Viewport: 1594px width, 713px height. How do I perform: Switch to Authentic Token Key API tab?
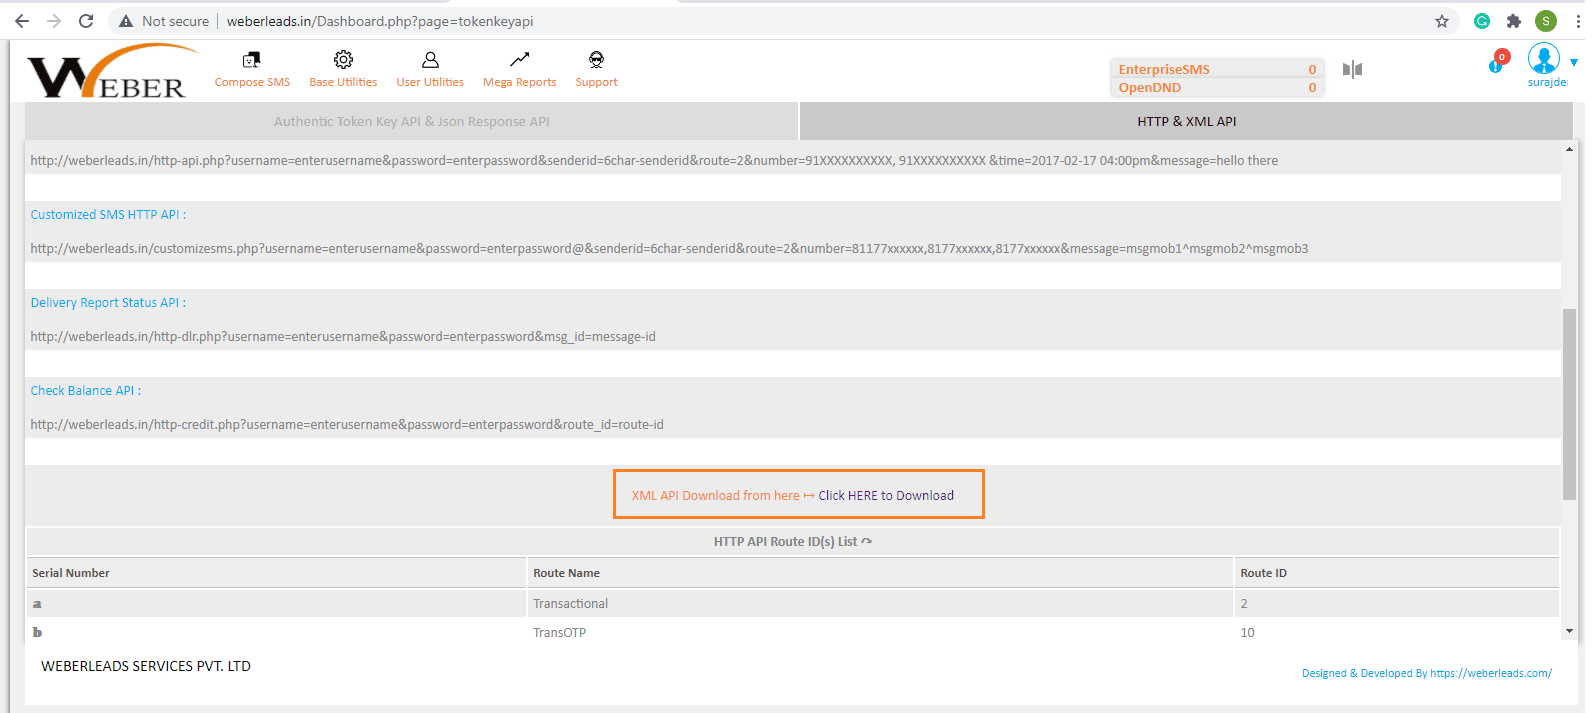(x=411, y=121)
